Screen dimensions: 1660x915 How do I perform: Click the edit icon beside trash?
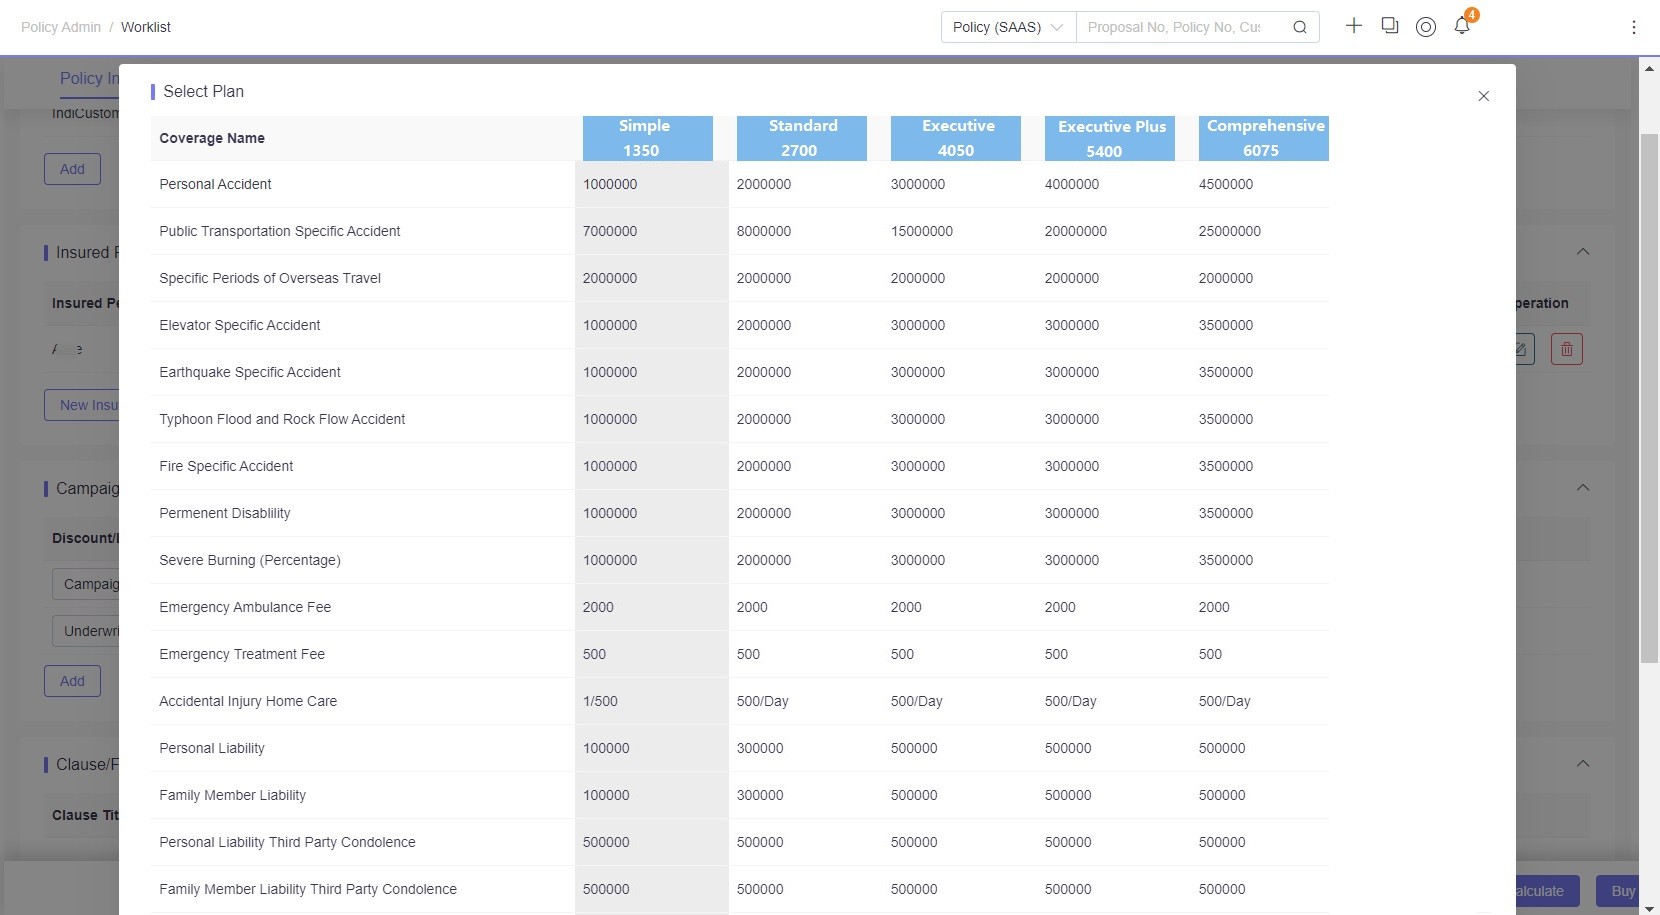tap(1523, 349)
